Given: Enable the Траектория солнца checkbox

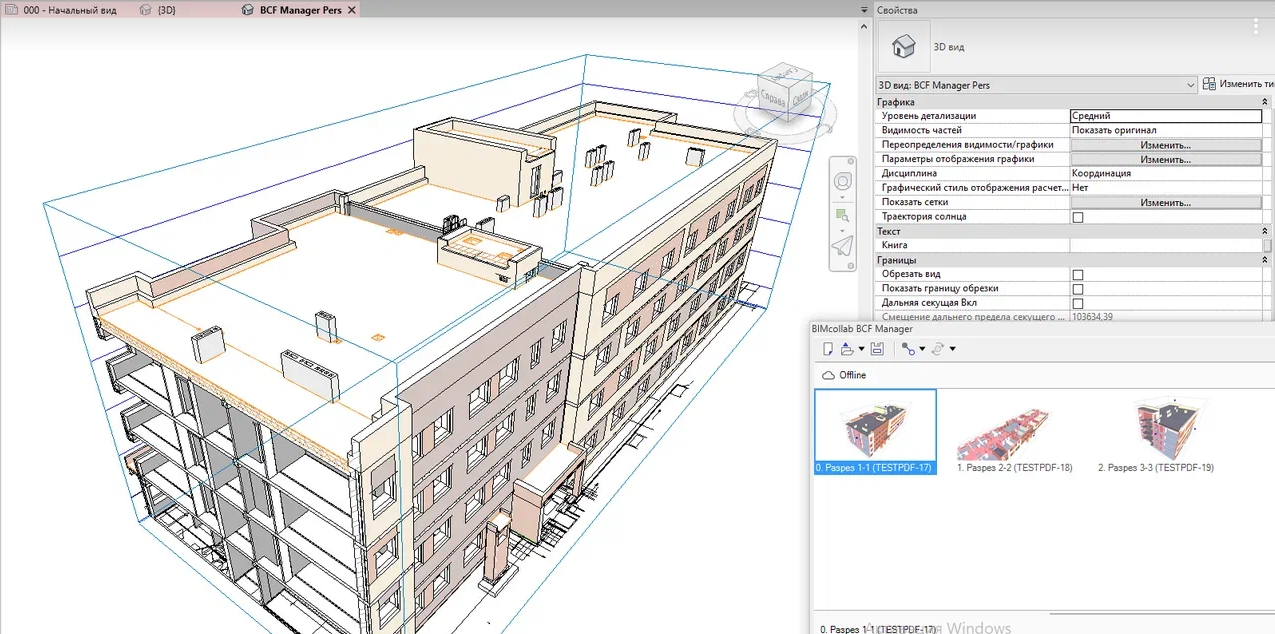Looking at the screenshot, I should (x=1078, y=217).
